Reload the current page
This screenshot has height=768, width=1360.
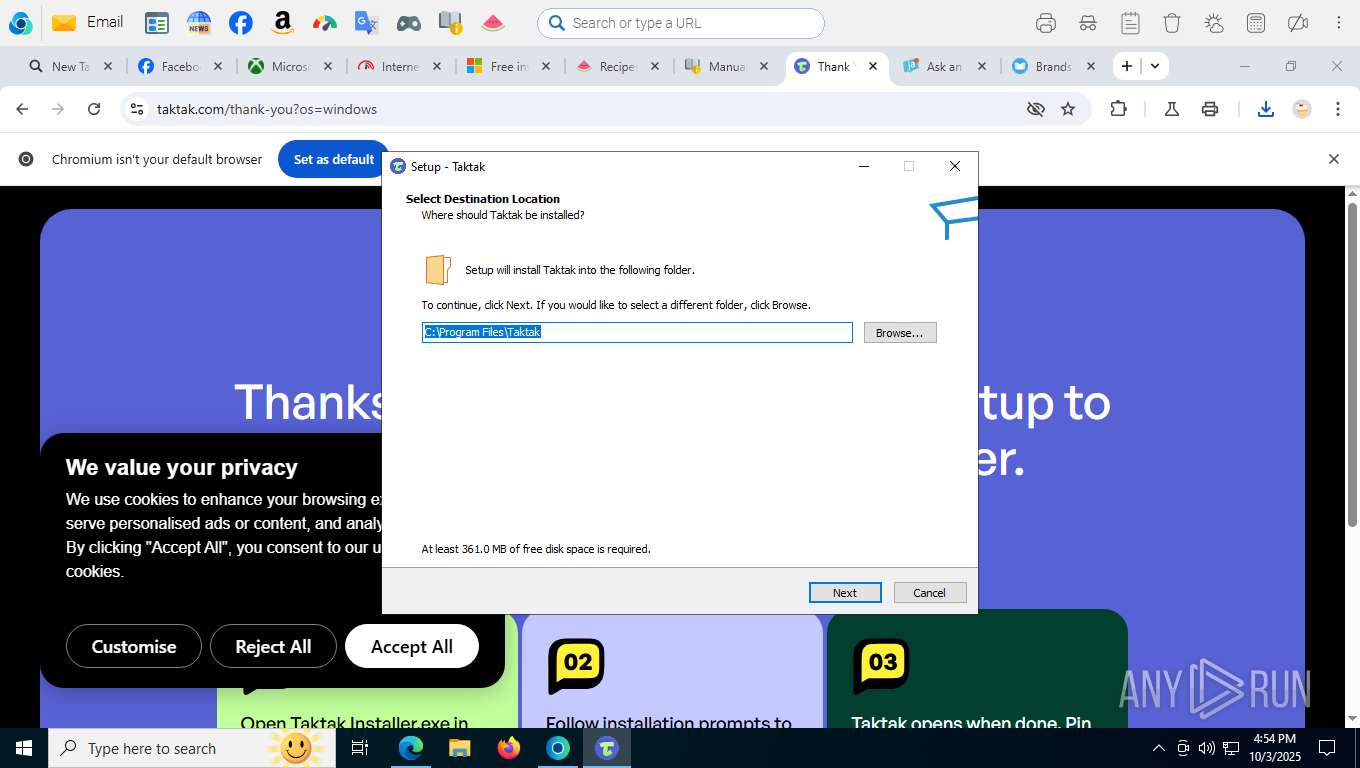[94, 109]
